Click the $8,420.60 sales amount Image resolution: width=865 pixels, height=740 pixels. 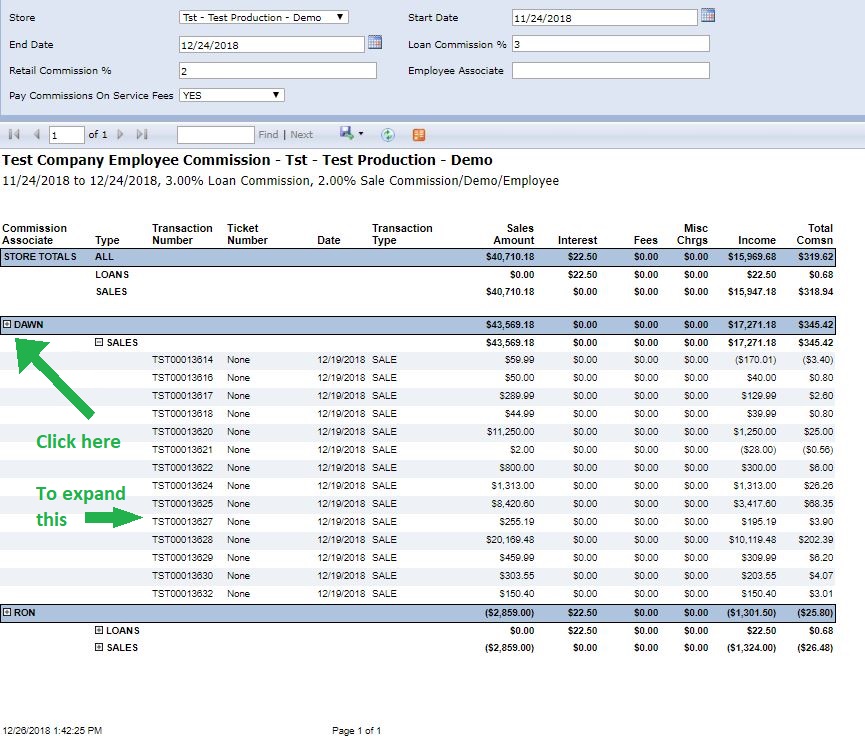(x=512, y=504)
